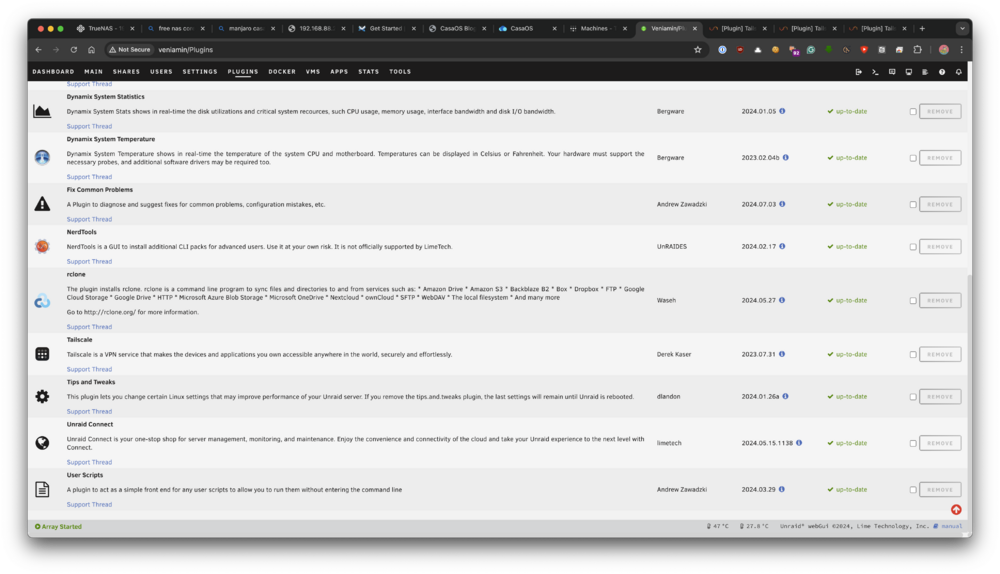Click info icon next to version 2024.05.27
The width and height of the screenshot is (1000, 574).
tap(782, 300)
